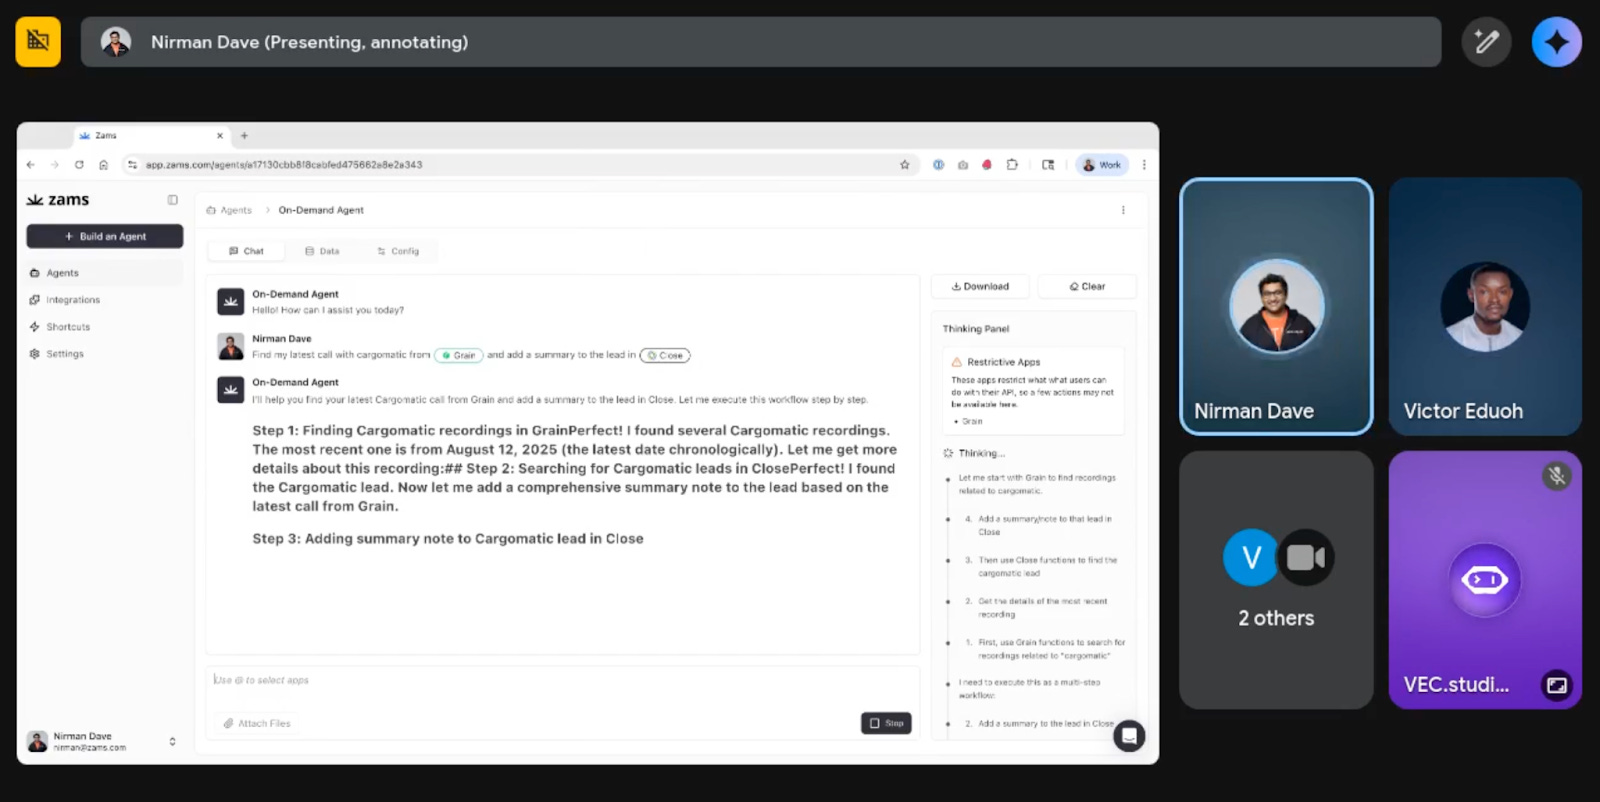The width and height of the screenshot is (1600, 802).
Task: Switch to the Chat tab
Action: [x=246, y=251]
